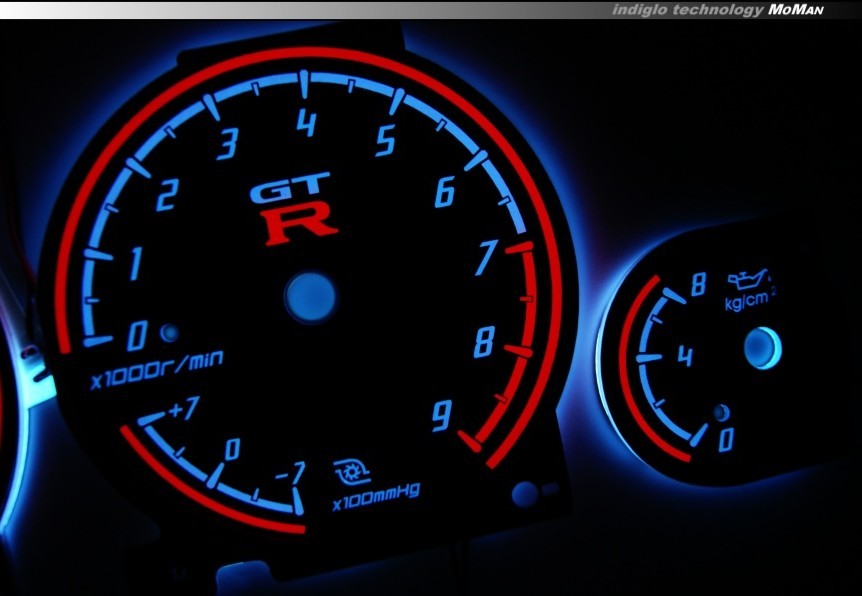The image size is (862, 596).
Task: Click the red R emblem
Action: click(300, 224)
